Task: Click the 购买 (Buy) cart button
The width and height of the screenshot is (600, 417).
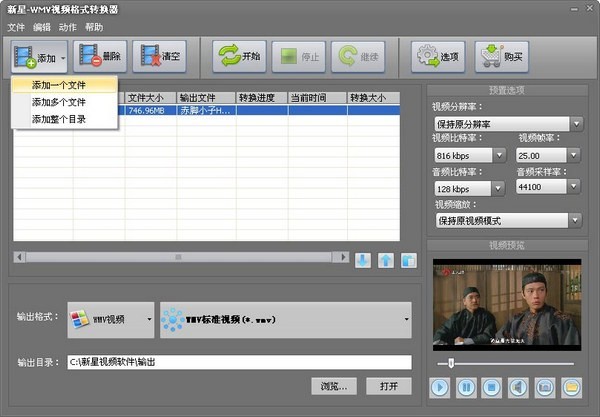Action: point(501,57)
